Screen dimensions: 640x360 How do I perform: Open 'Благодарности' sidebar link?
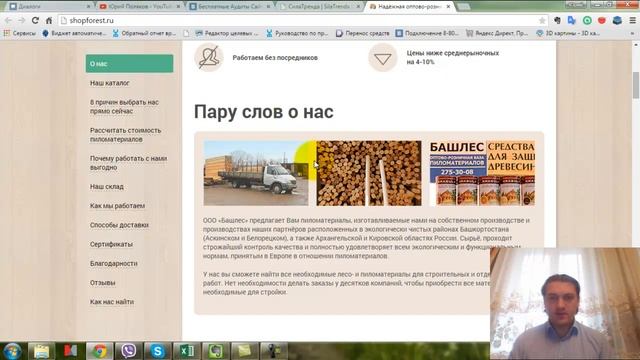point(113,263)
